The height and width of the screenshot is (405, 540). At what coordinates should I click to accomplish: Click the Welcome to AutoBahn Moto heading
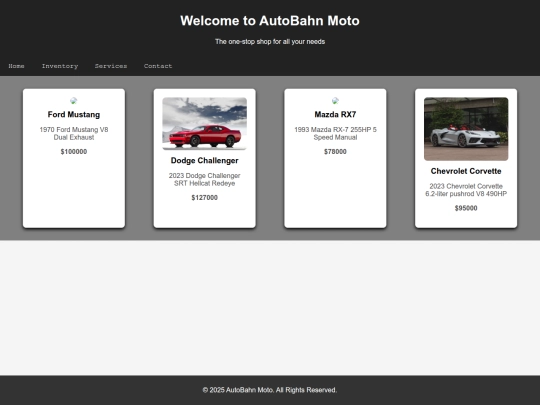coord(270,21)
